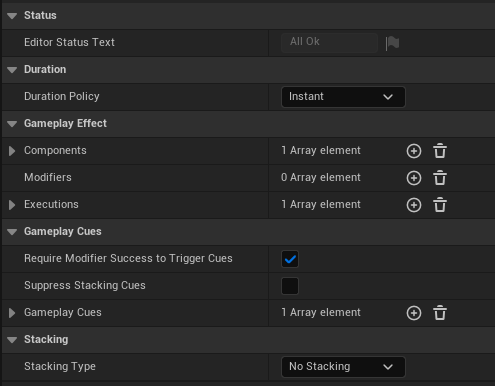Image resolution: width=495 pixels, height=386 pixels.
Task: Select the Duration Policy property label
Action: (x=62, y=96)
